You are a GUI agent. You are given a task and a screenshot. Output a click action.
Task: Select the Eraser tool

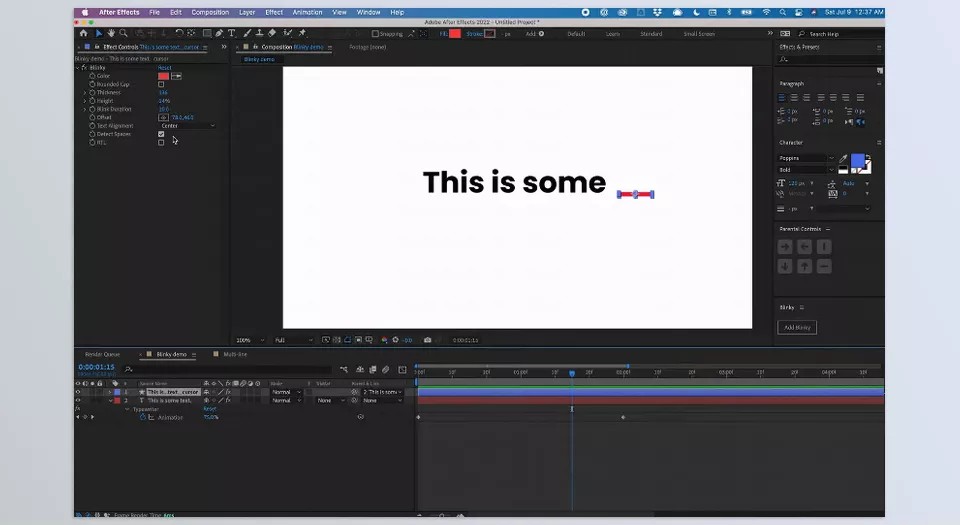pyautogui.click(x=272, y=33)
